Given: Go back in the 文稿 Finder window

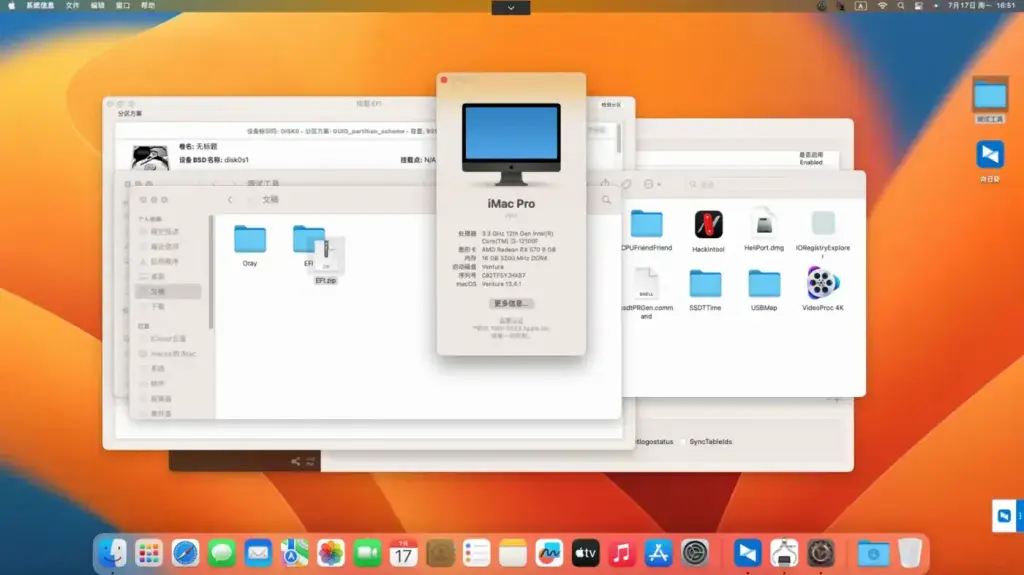Looking at the screenshot, I should coord(230,199).
